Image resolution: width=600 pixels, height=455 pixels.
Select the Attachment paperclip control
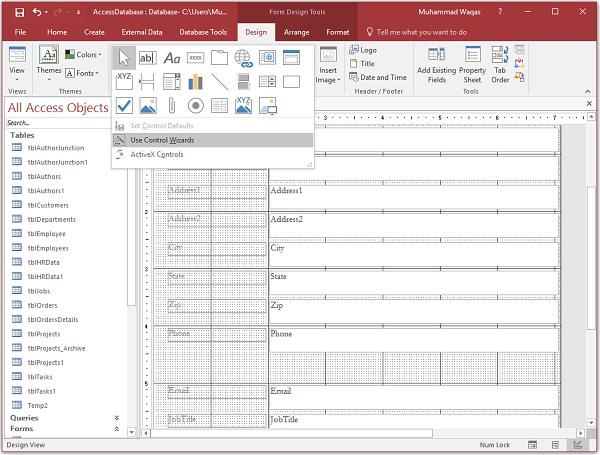(172, 105)
